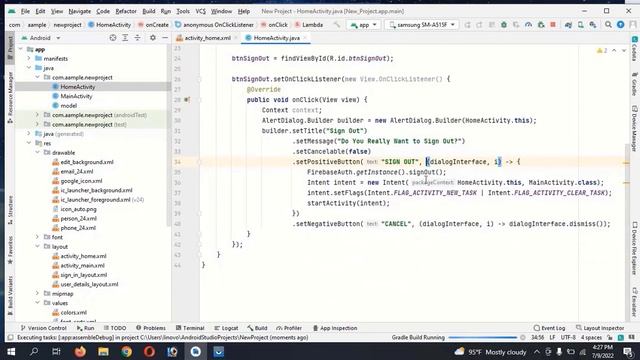Viewport: 640px width, 360px height.
Task: Open MainActivity in the project tree
Action: tap(76, 96)
